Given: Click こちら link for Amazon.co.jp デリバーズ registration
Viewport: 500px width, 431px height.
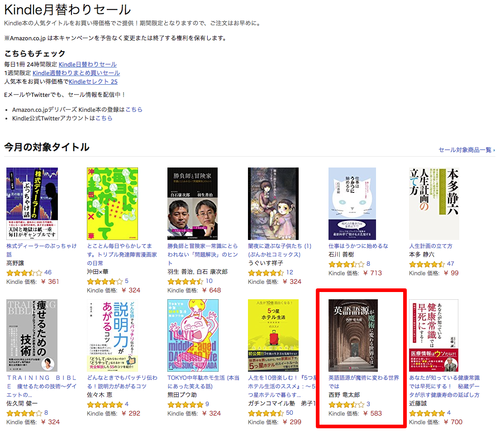Looking at the screenshot, I should tap(133, 109).
